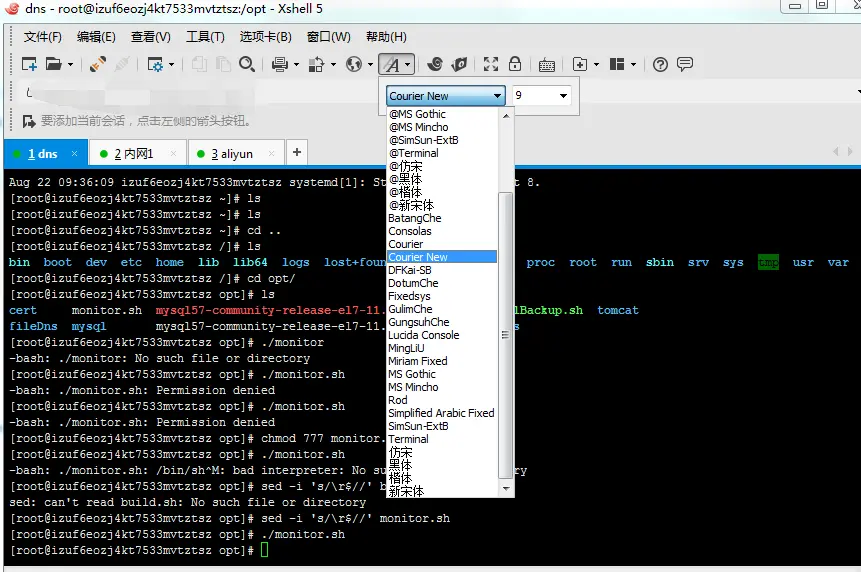Launch Xagent key icon
Viewport: 861px width, 572px height.
coord(459,64)
